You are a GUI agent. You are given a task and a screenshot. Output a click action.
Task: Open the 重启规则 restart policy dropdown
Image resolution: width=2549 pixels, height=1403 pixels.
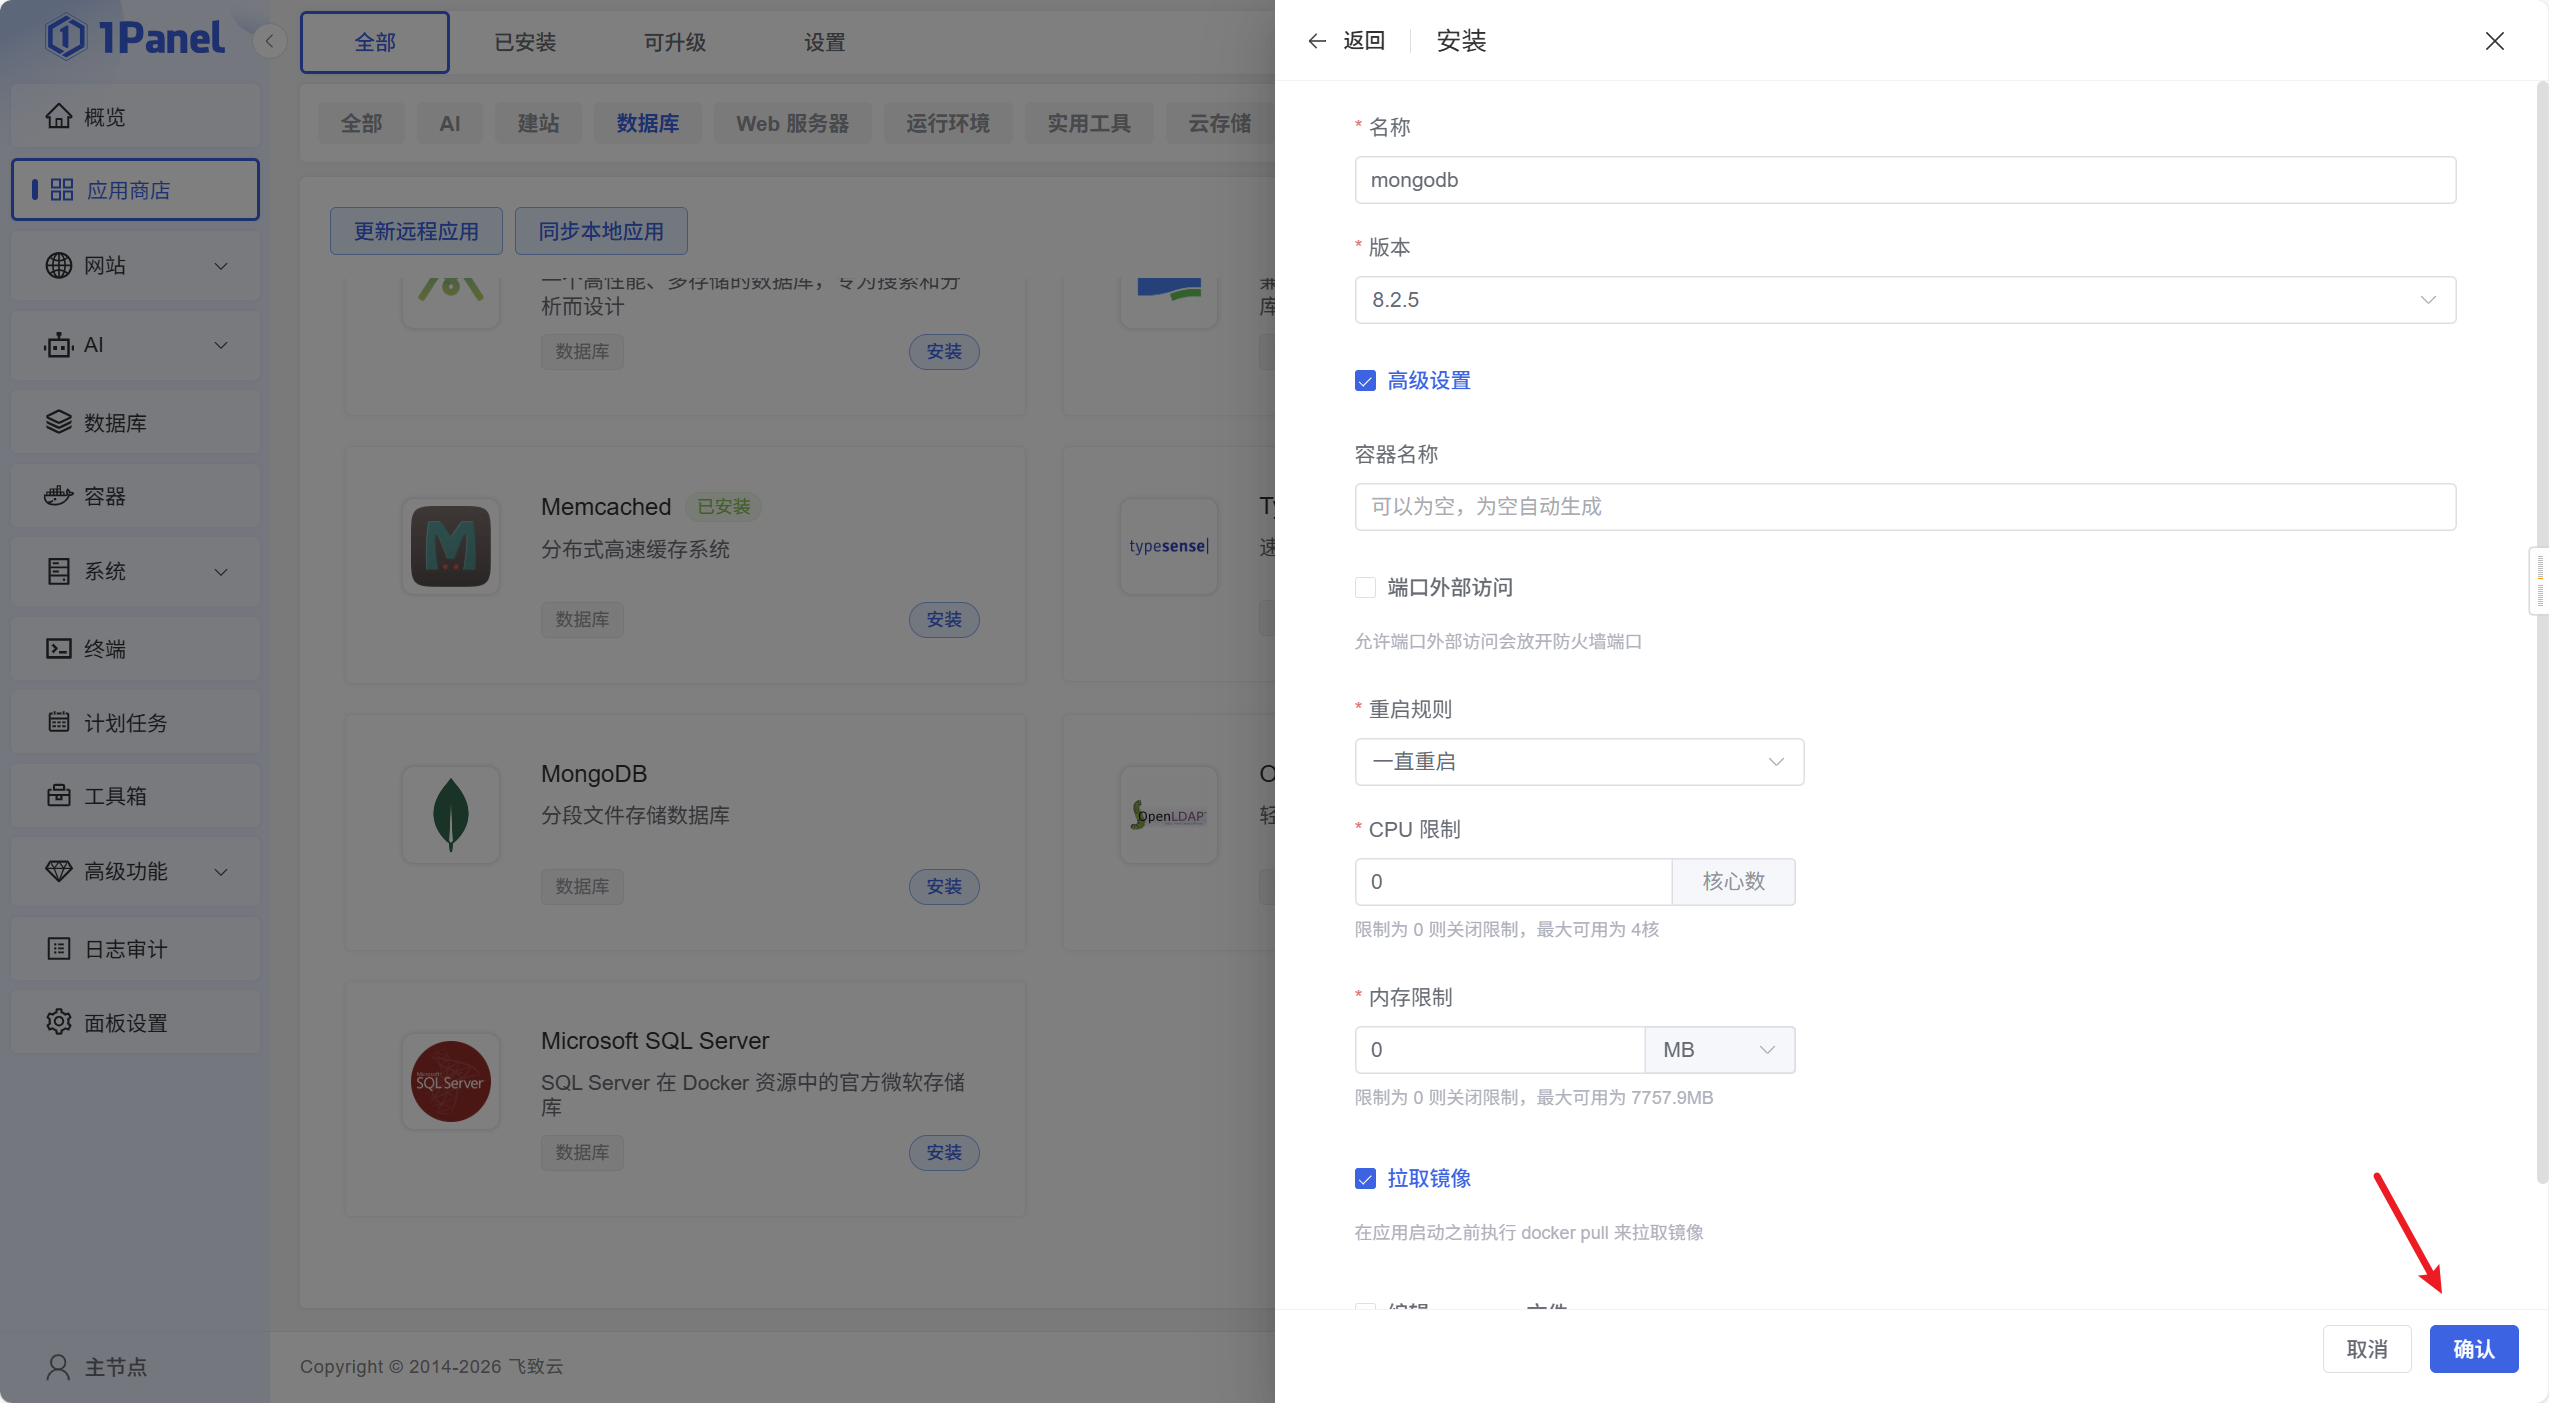tap(1578, 762)
